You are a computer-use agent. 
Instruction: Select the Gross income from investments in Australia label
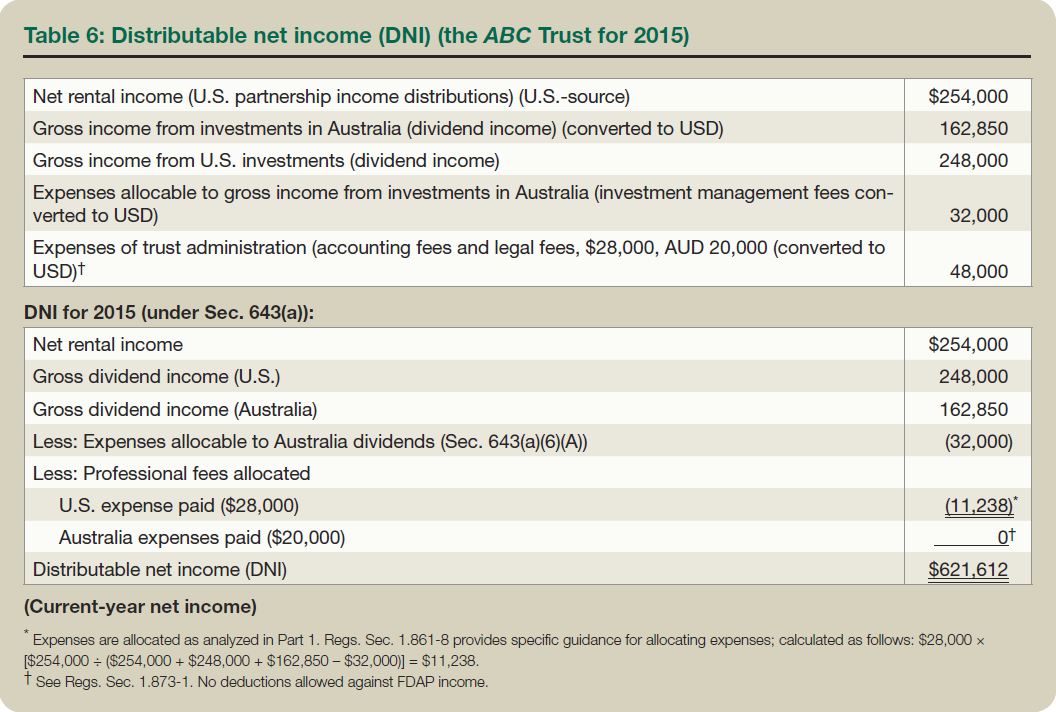(378, 129)
